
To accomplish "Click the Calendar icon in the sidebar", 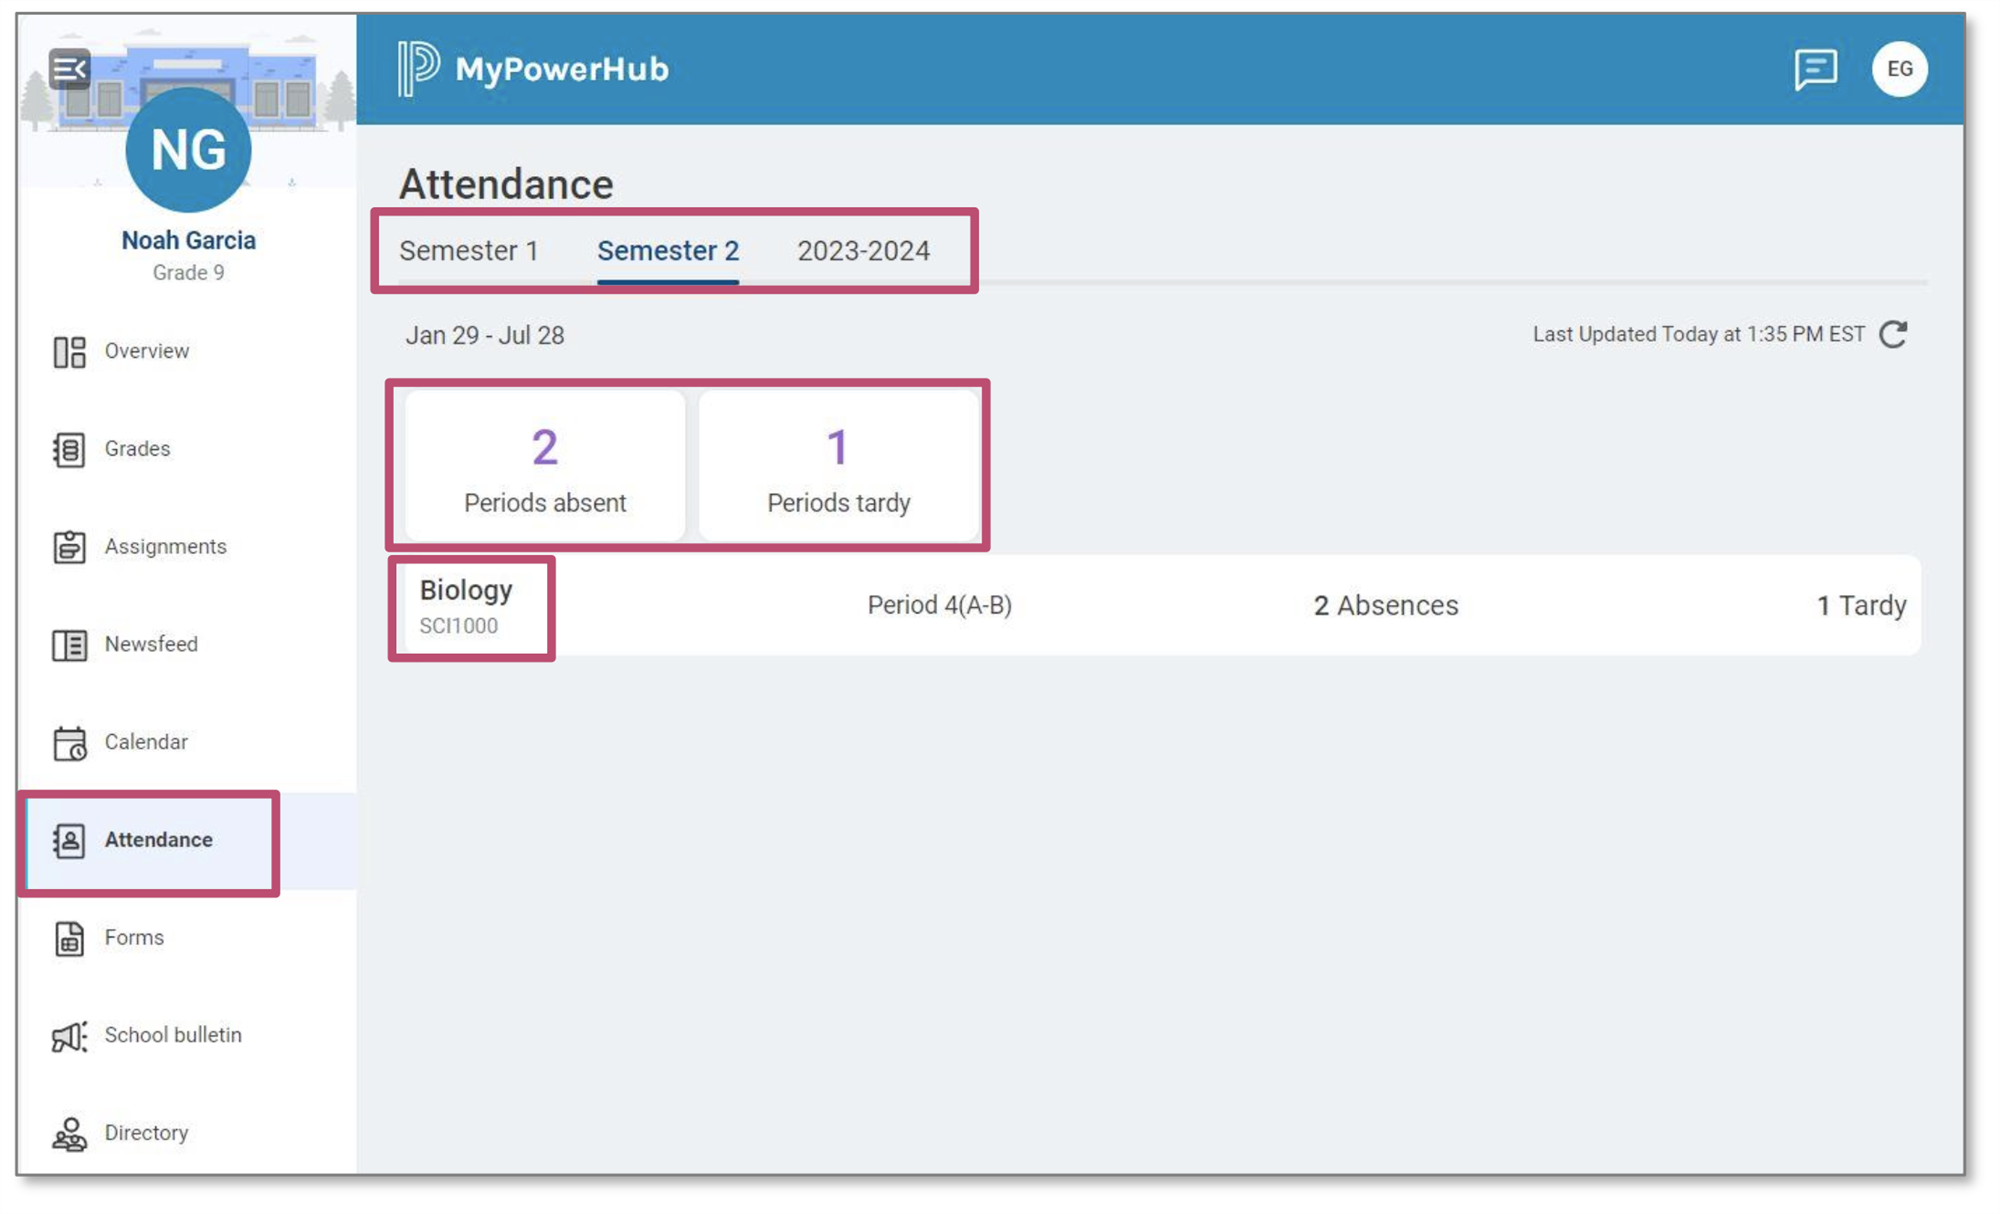I will coord(69,743).
